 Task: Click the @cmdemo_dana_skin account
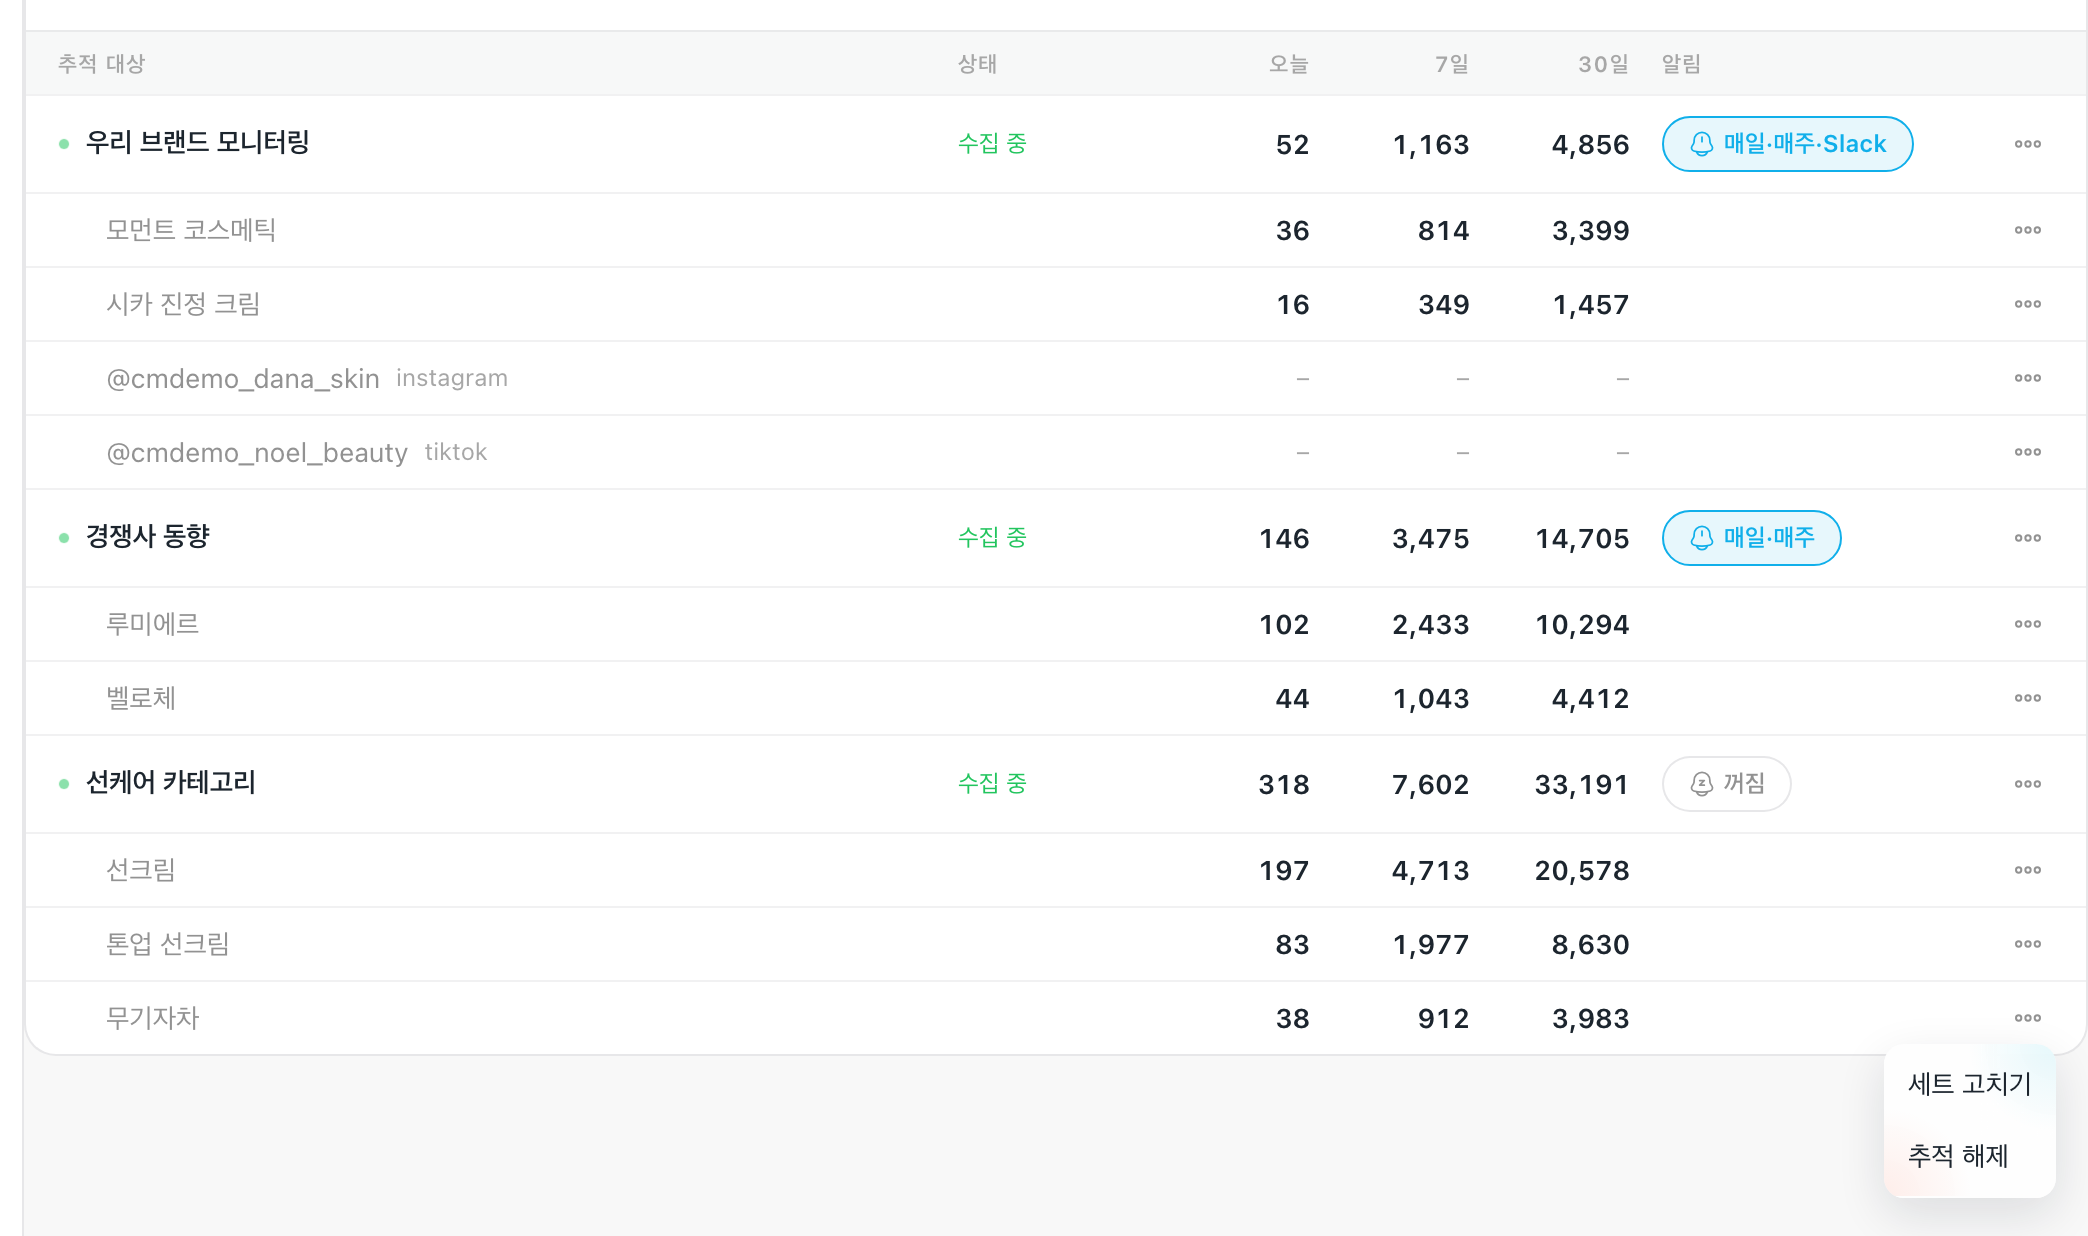[x=243, y=379]
